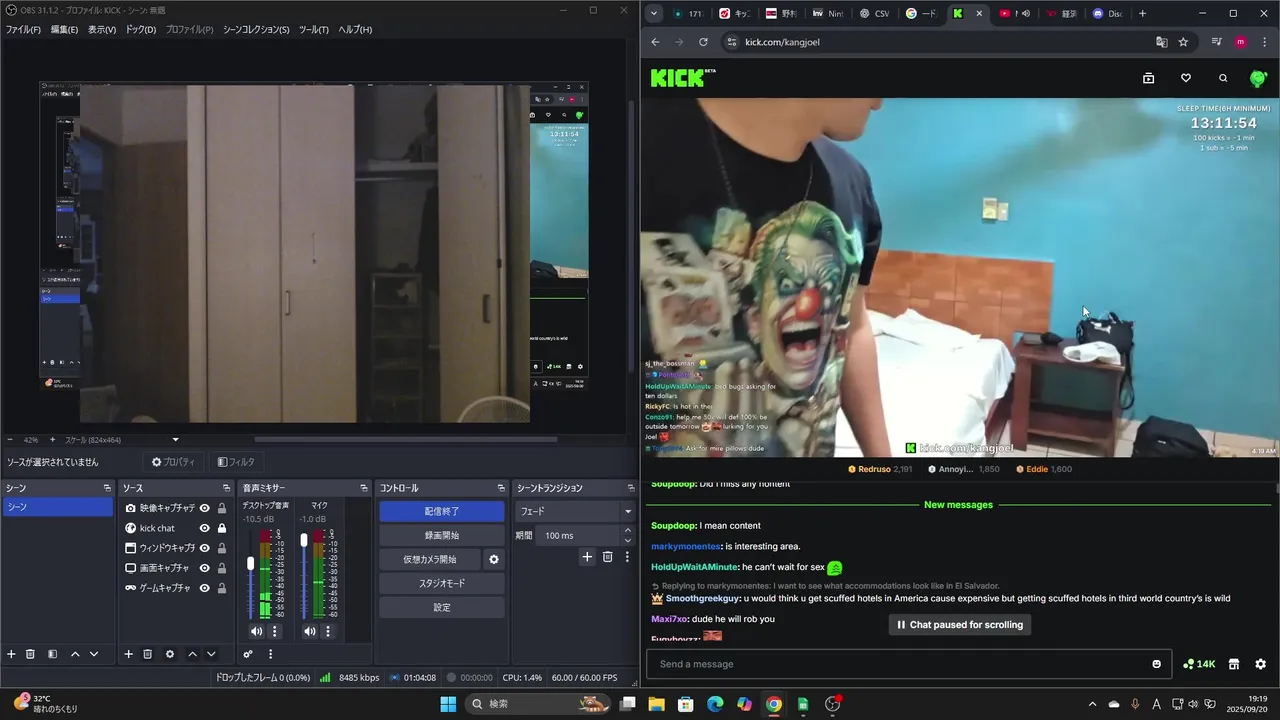Open シーンコレクション(S) menu

point(256,29)
